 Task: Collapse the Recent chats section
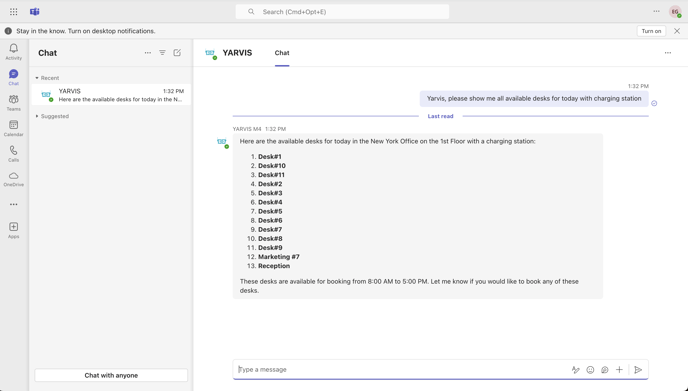(47, 78)
